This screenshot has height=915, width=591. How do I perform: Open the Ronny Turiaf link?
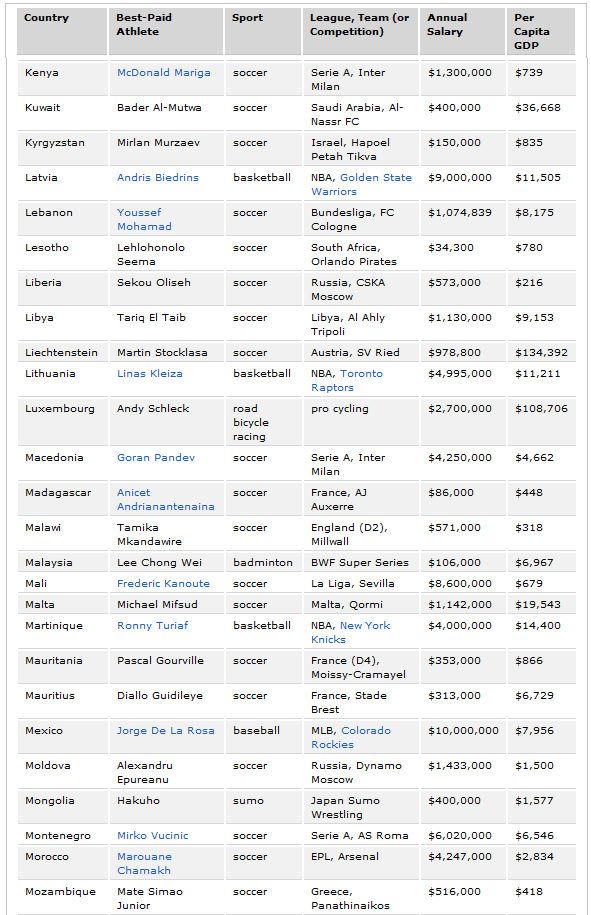tap(152, 626)
